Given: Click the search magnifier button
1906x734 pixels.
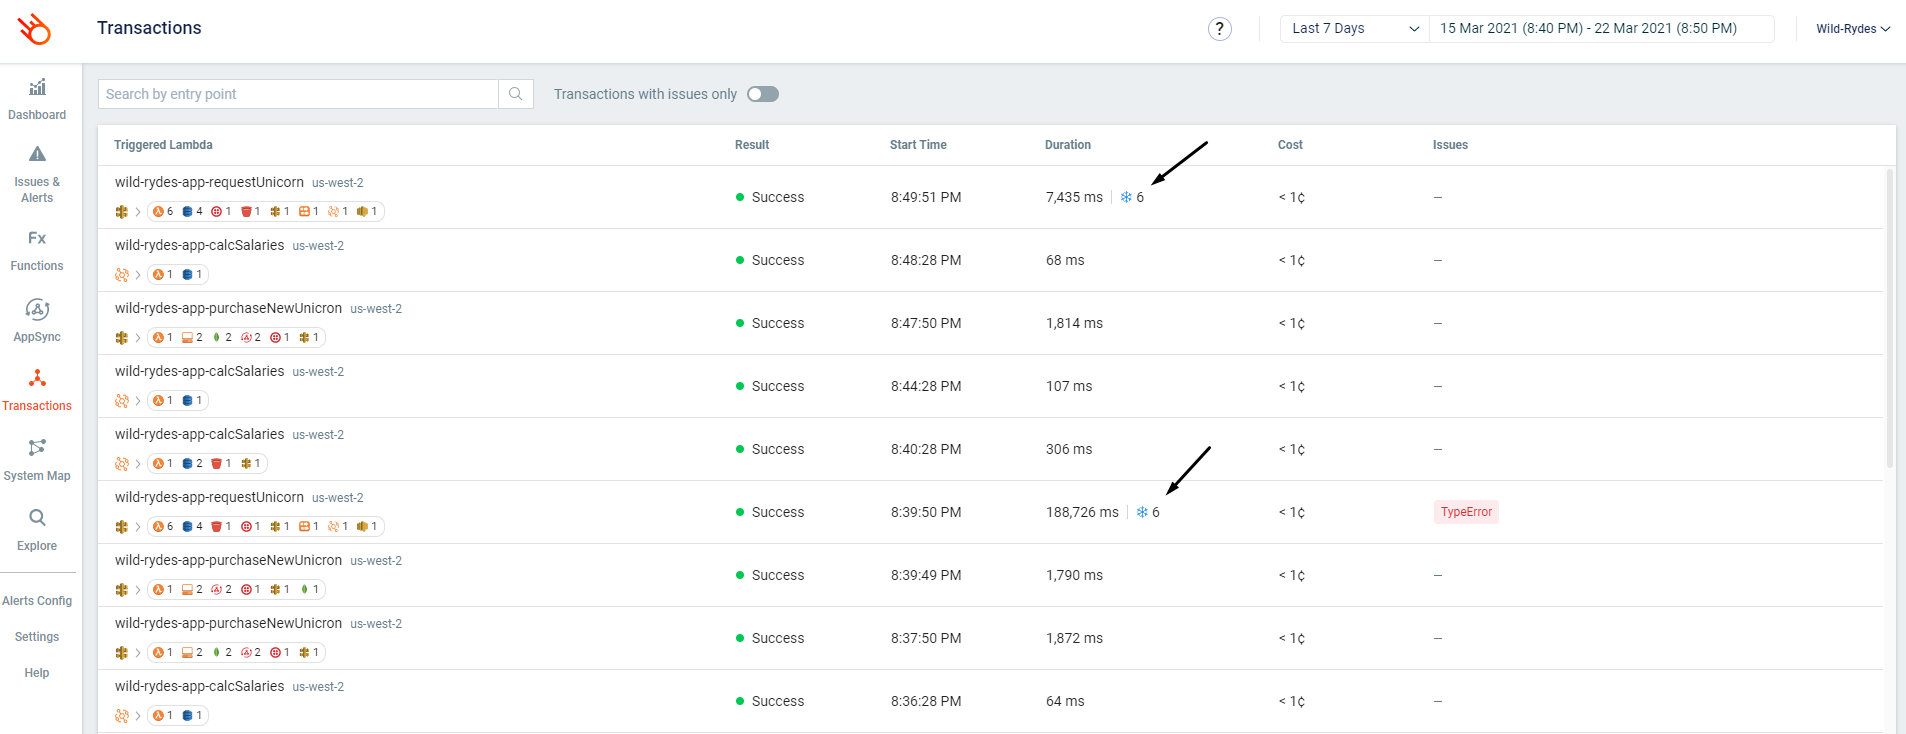Looking at the screenshot, I should [516, 94].
